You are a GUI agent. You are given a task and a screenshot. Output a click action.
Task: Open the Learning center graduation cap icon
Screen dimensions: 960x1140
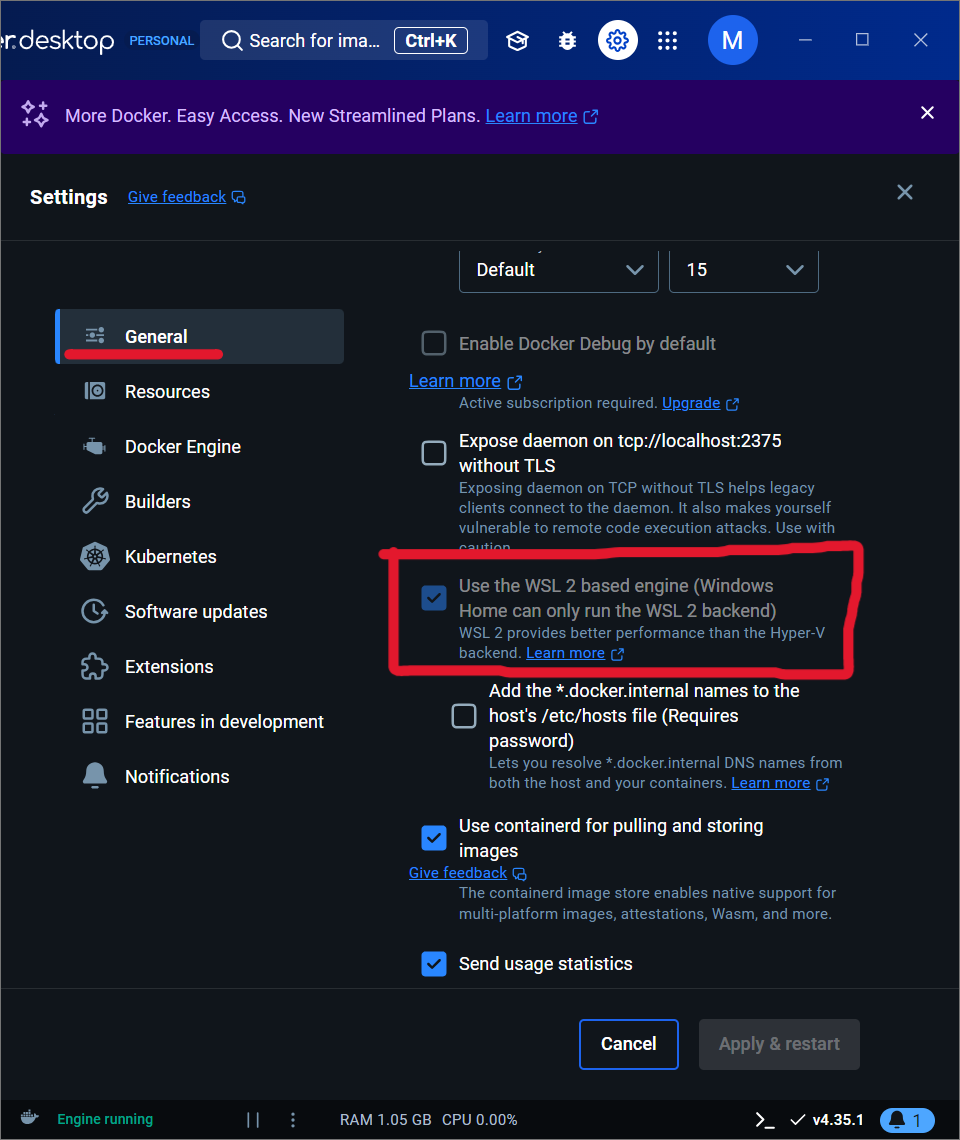pos(517,41)
